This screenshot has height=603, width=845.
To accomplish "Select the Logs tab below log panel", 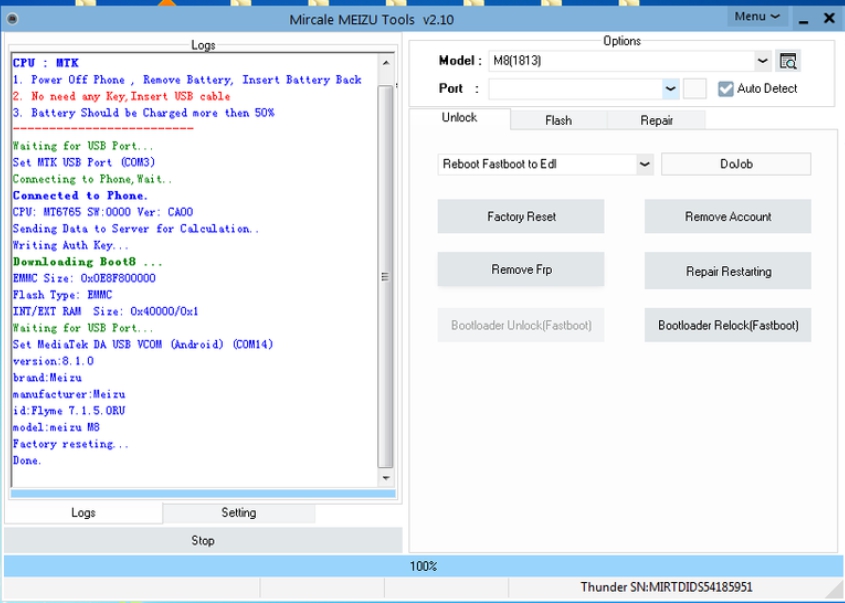I will (83, 512).
